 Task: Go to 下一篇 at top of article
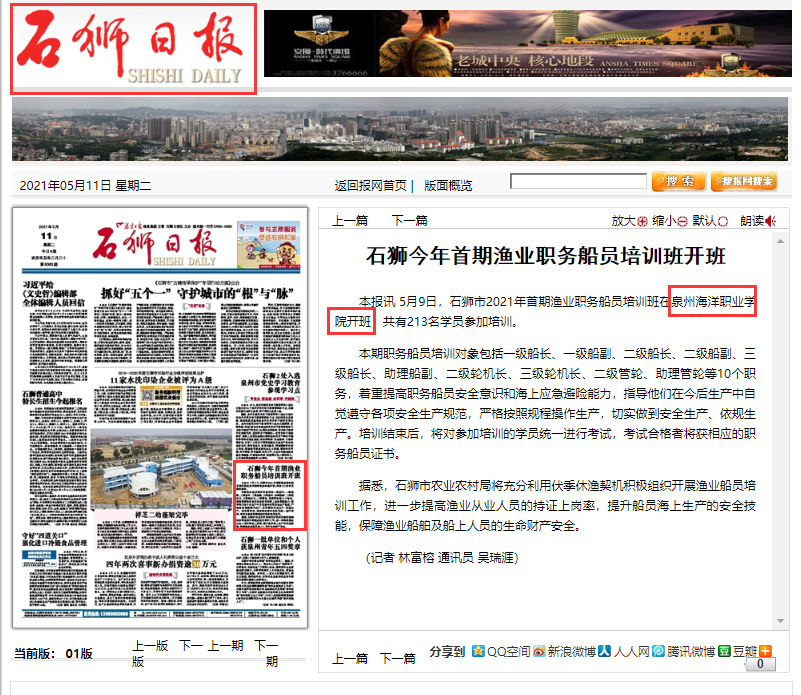point(409,221)
